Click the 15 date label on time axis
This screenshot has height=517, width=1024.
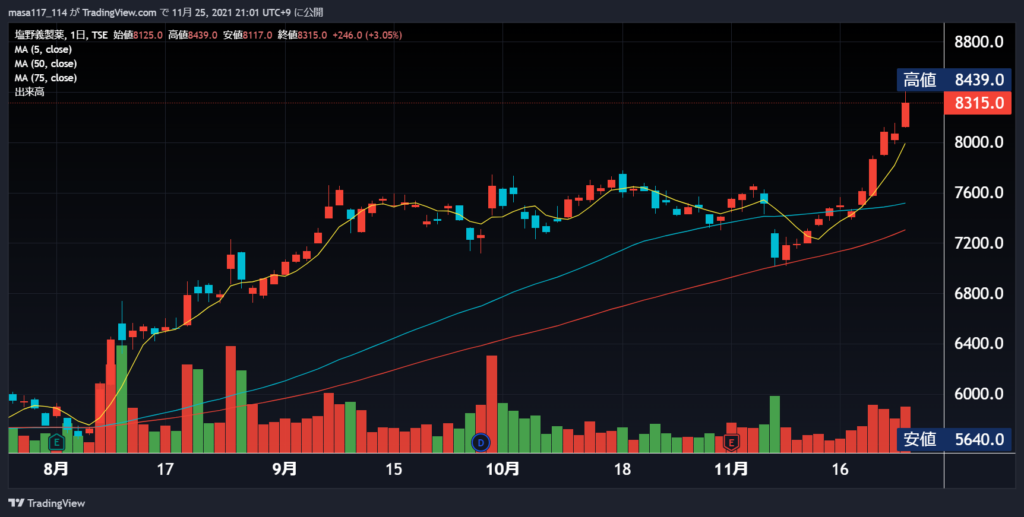[394, 469]
